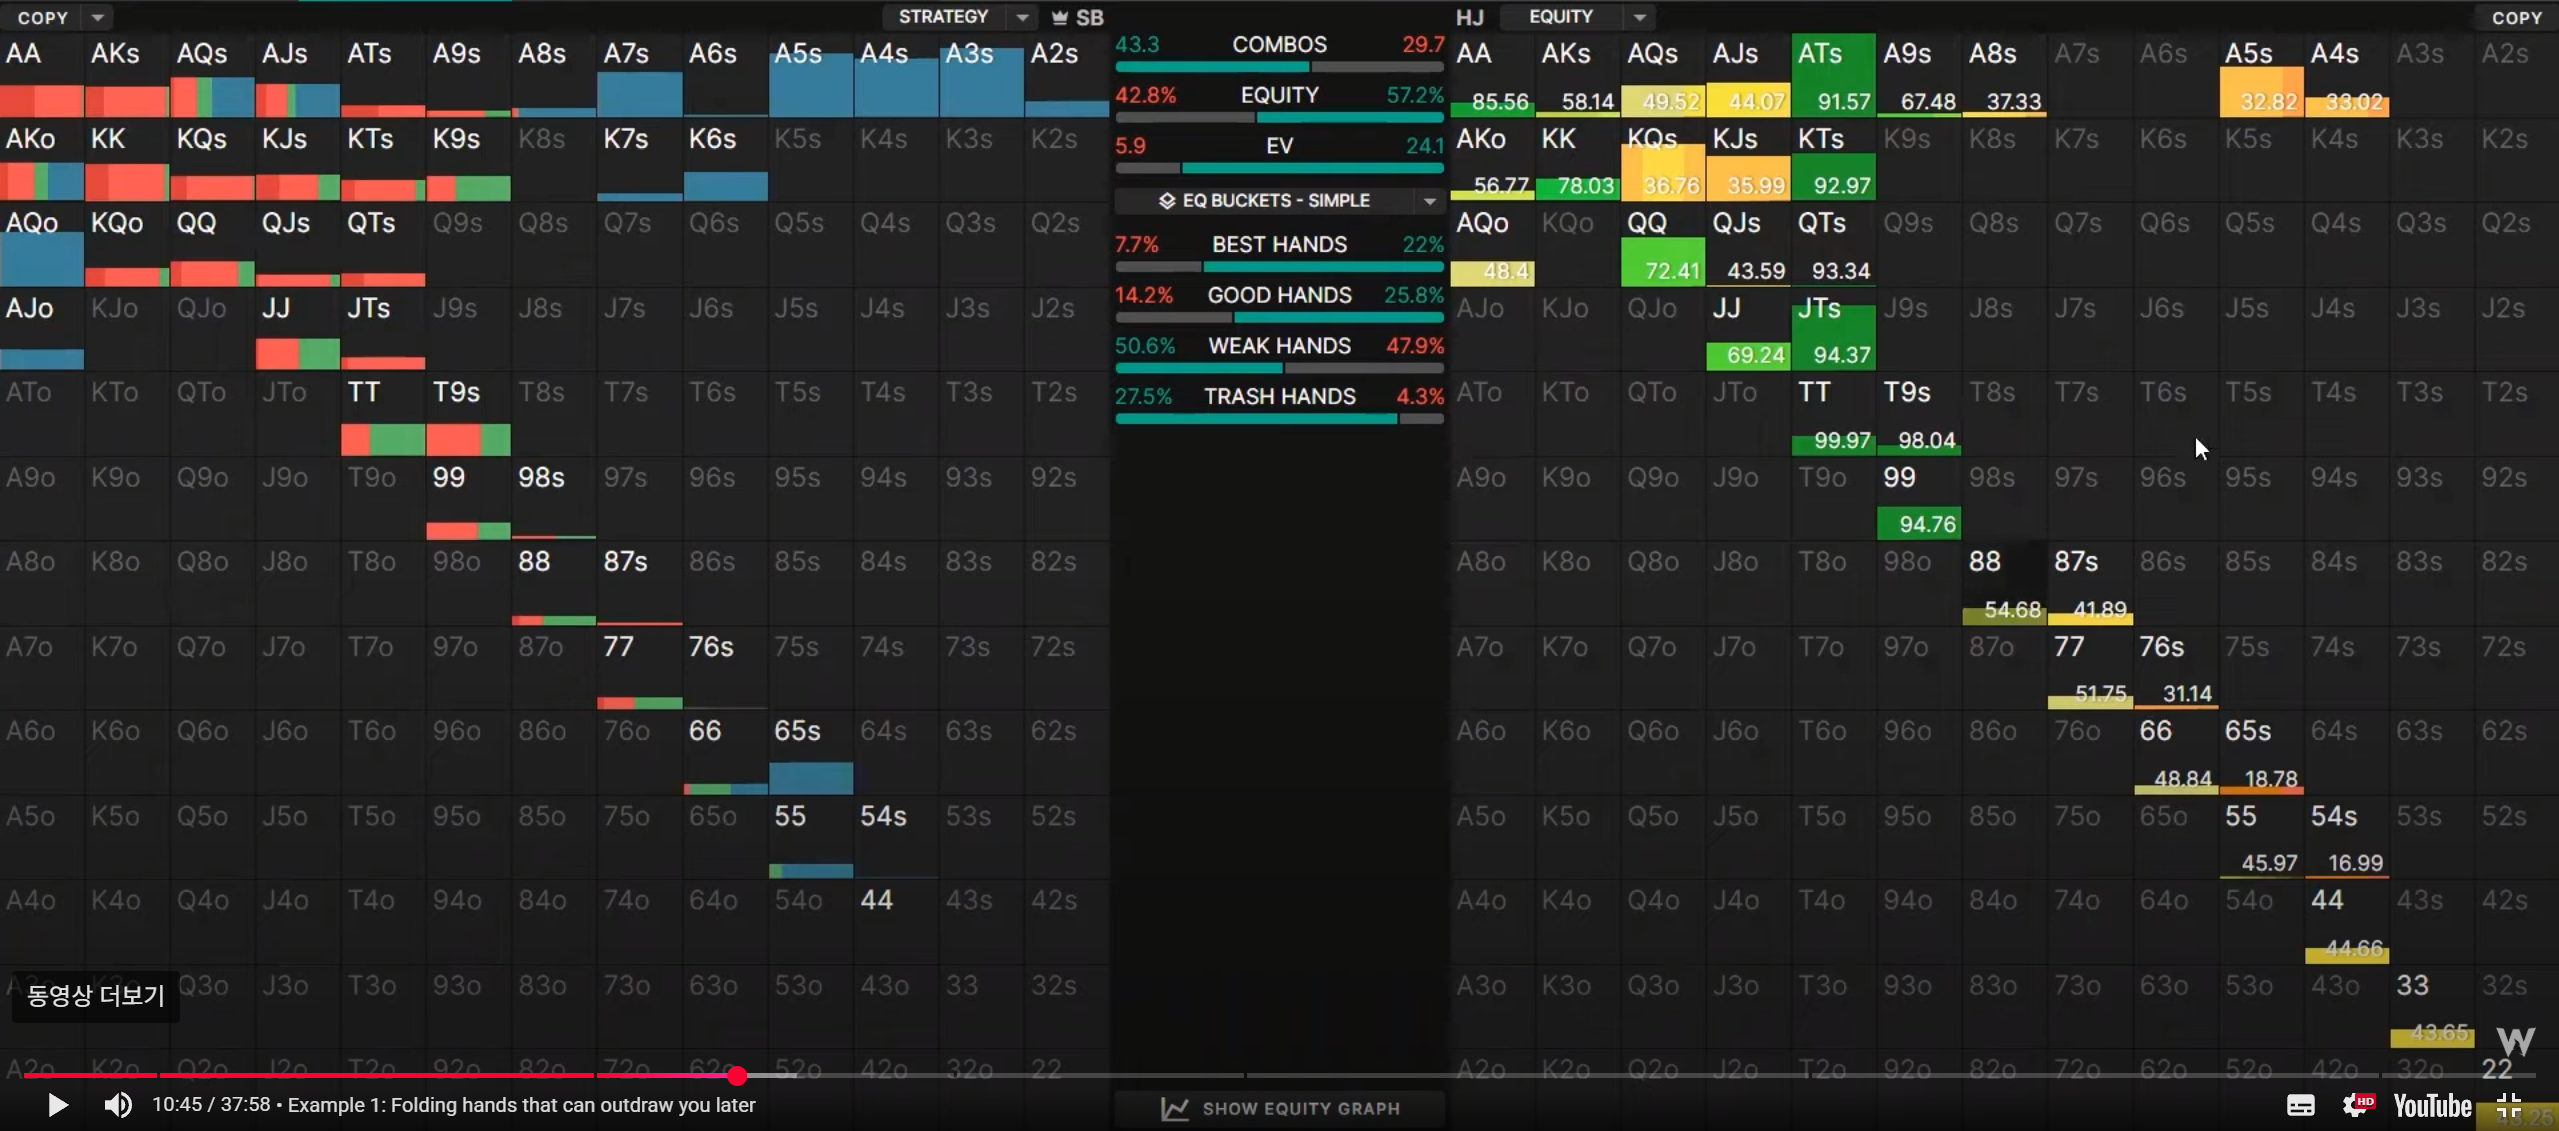This screenshot has height=1131, width=2559.
Task: Open the EQUITY dropdown arrow
Action: pyautogui.click(x=1638, y=17)
